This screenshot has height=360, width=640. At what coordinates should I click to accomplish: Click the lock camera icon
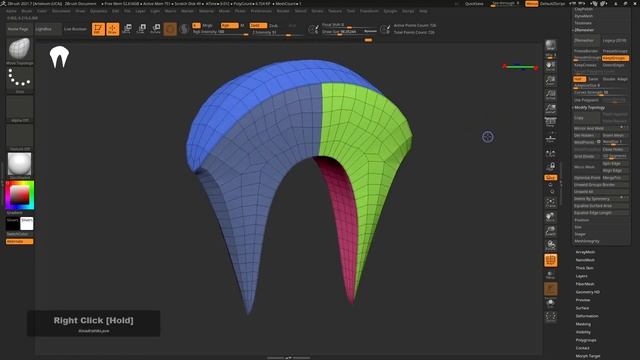tap(551, 166)
